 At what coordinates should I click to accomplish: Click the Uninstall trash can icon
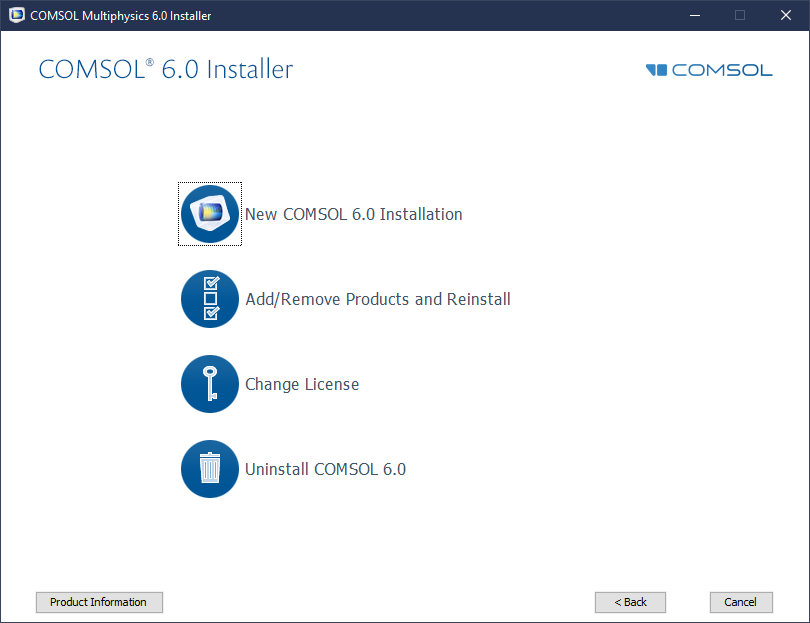210,469
